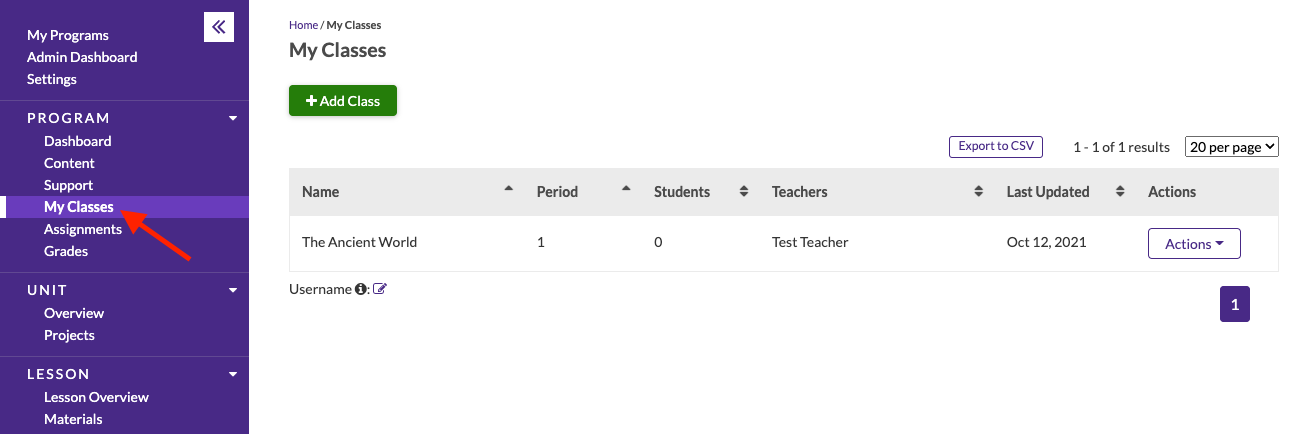Click the Add Class button

pos(343,101)
